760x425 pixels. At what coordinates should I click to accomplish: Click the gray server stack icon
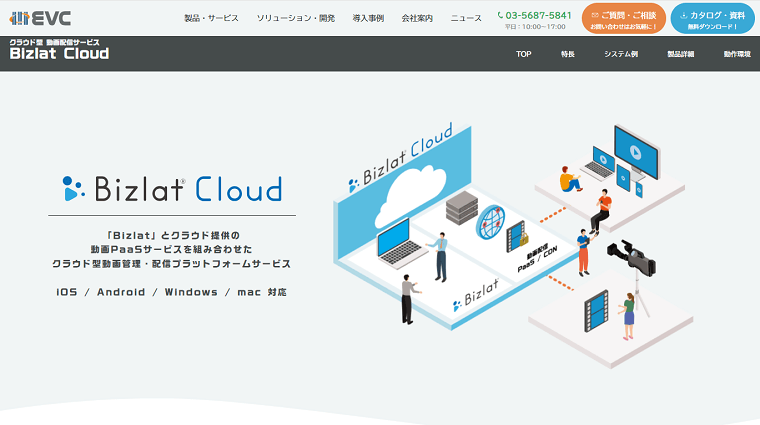(461, 208)
